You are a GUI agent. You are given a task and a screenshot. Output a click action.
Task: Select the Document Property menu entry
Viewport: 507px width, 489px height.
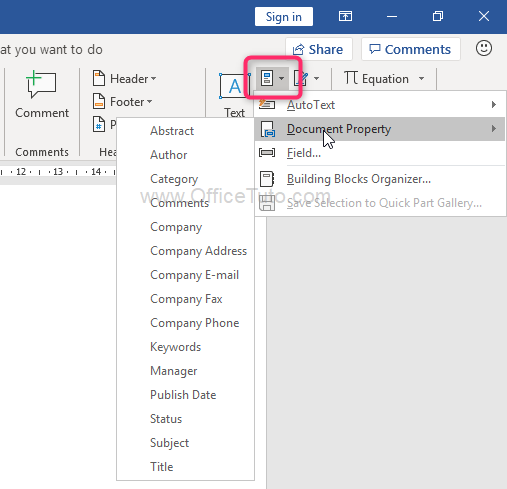point(380,129)
